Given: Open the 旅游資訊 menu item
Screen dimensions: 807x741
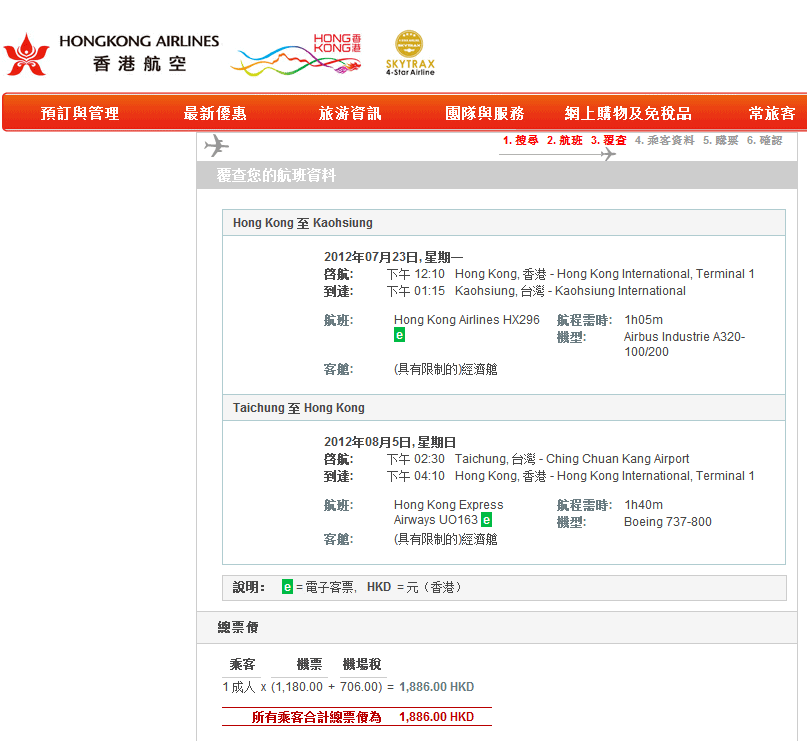Looking at the screenshot, I should click(350, 113).
